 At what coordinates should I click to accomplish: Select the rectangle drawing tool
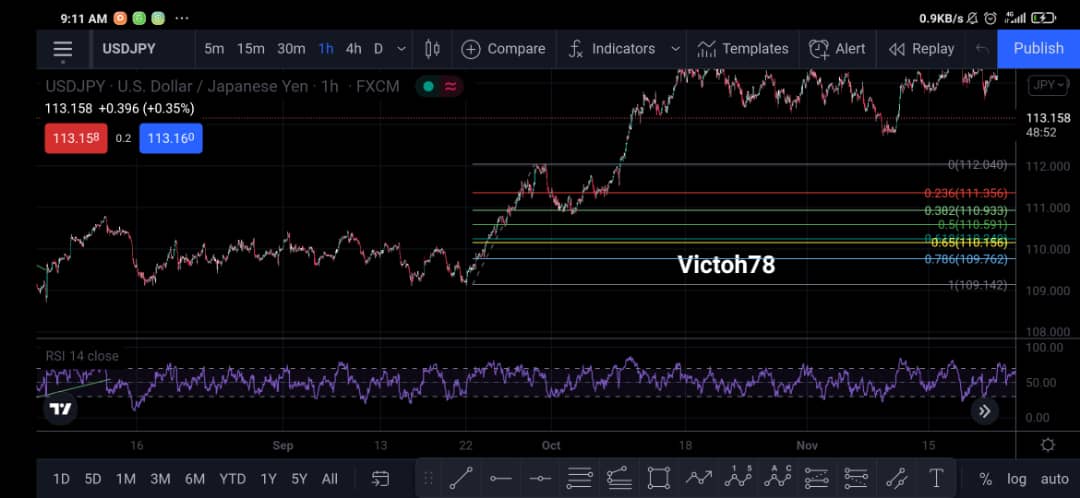pos(658,478)
